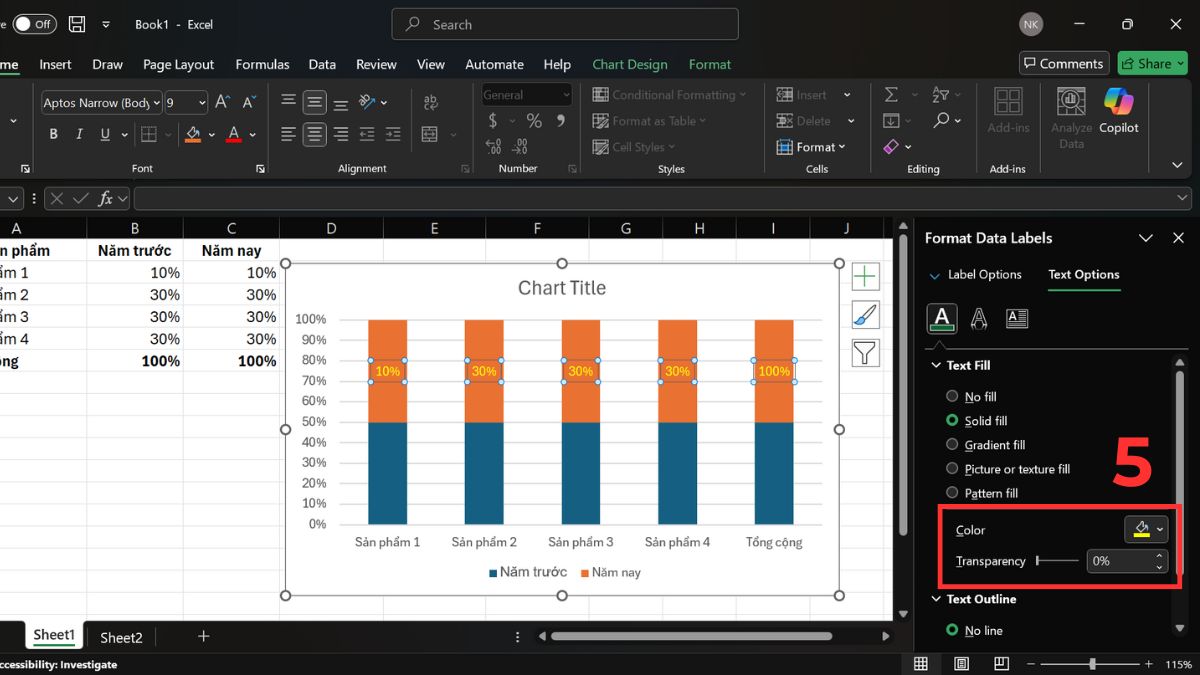This screenshot has width=1200, height=675.
Task: Choose the Gradient fill option
Action: 952,445
